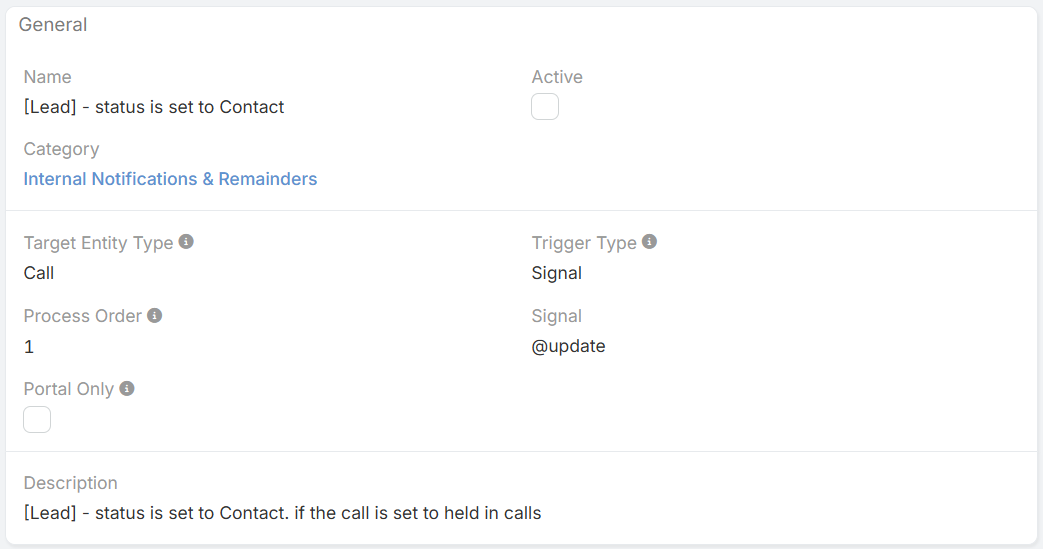
Task: Open the Internal Notifications & Remainders category
Action: pyautogui.click(x=170, y=179)
